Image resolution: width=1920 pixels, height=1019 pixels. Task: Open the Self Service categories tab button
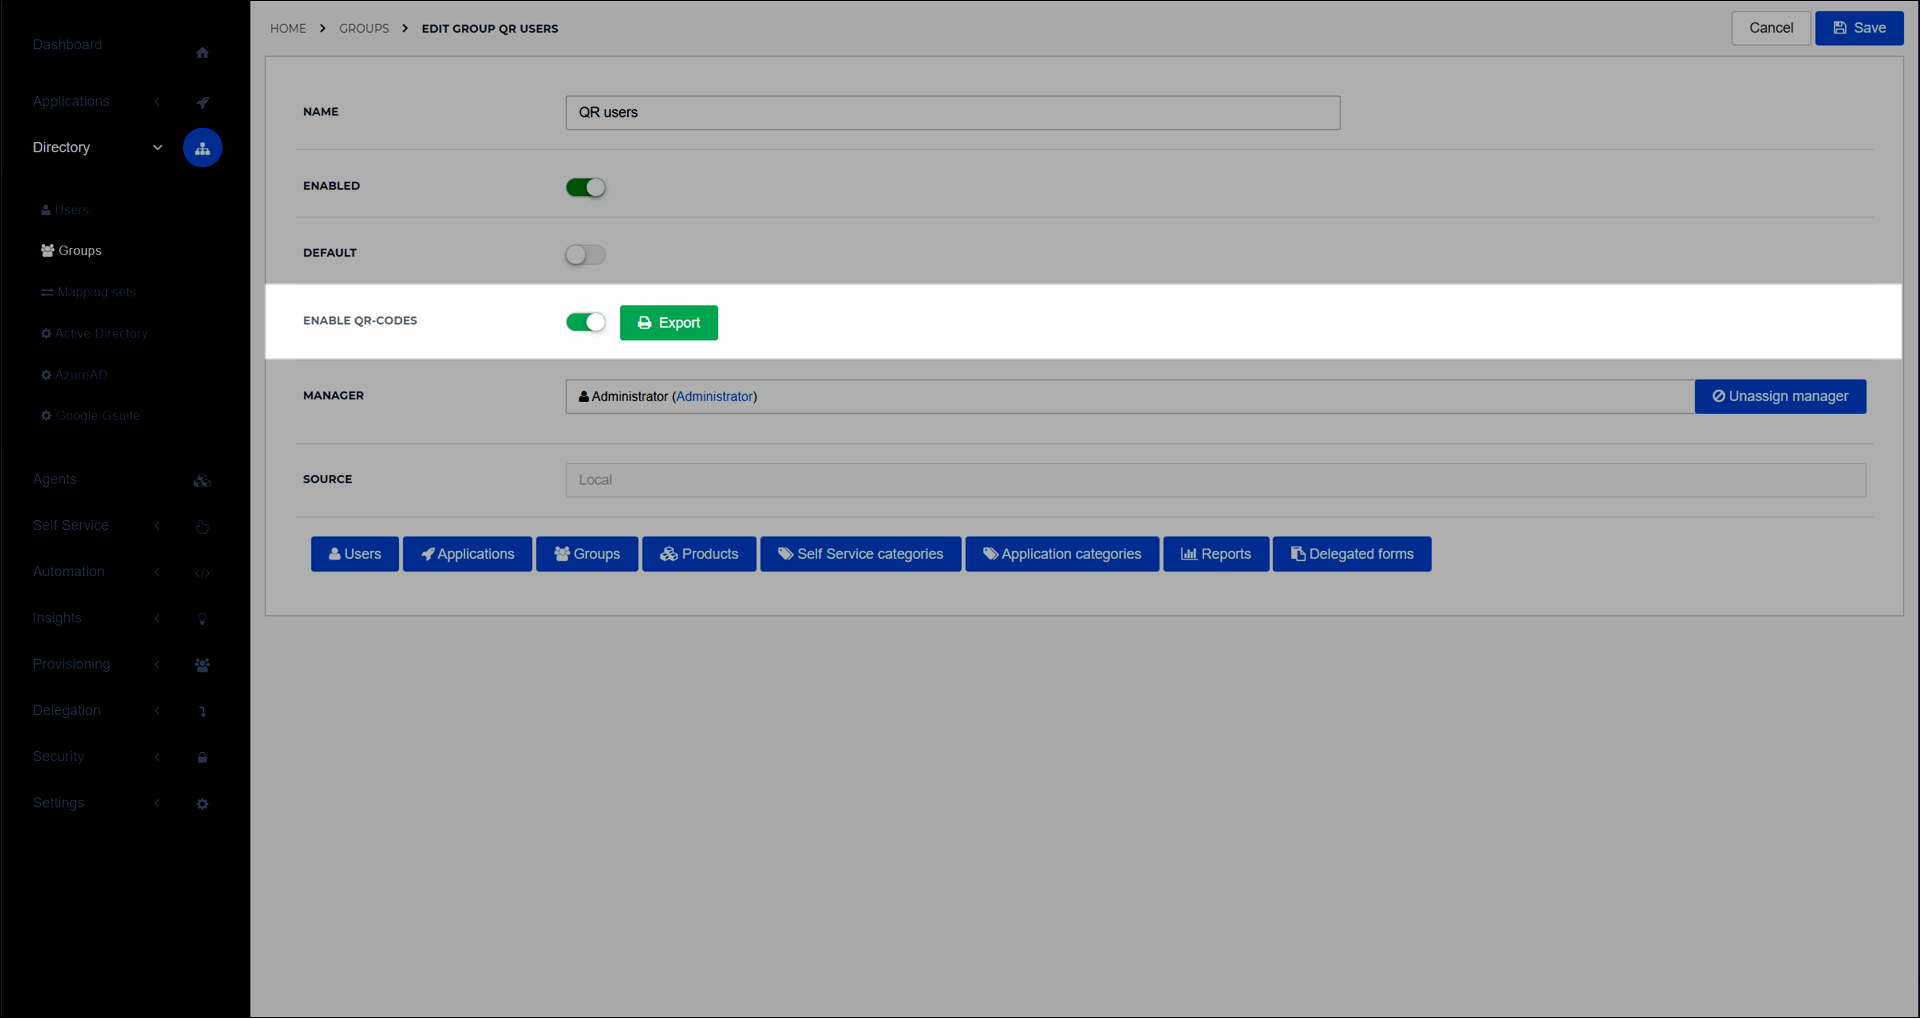point(861,555)
